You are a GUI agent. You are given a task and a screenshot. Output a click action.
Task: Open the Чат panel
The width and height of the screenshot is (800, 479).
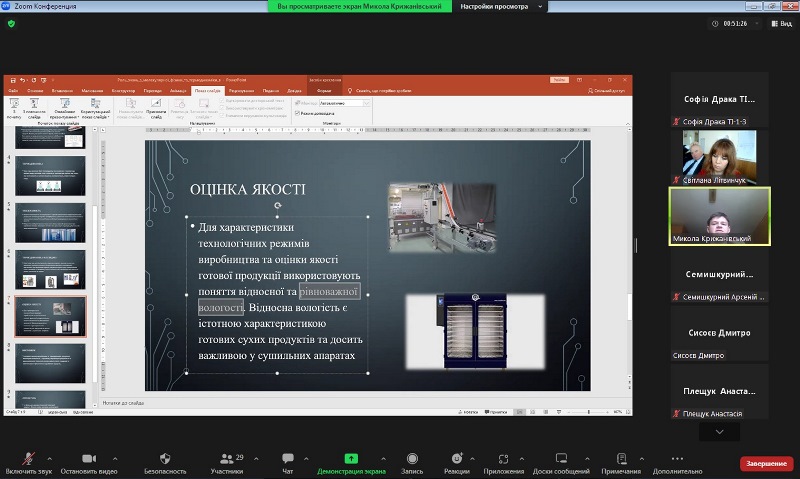coord(288,457)
